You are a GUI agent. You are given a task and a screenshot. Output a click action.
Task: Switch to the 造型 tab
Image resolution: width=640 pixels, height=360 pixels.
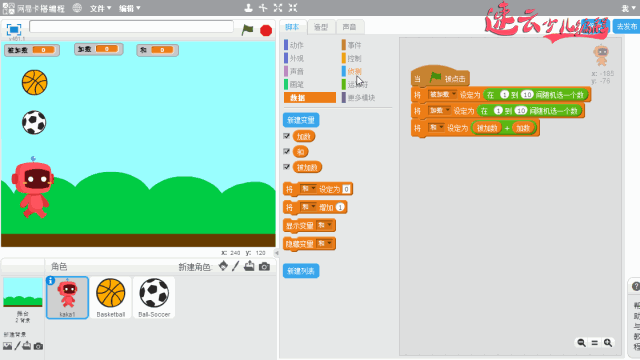point(321,27)
